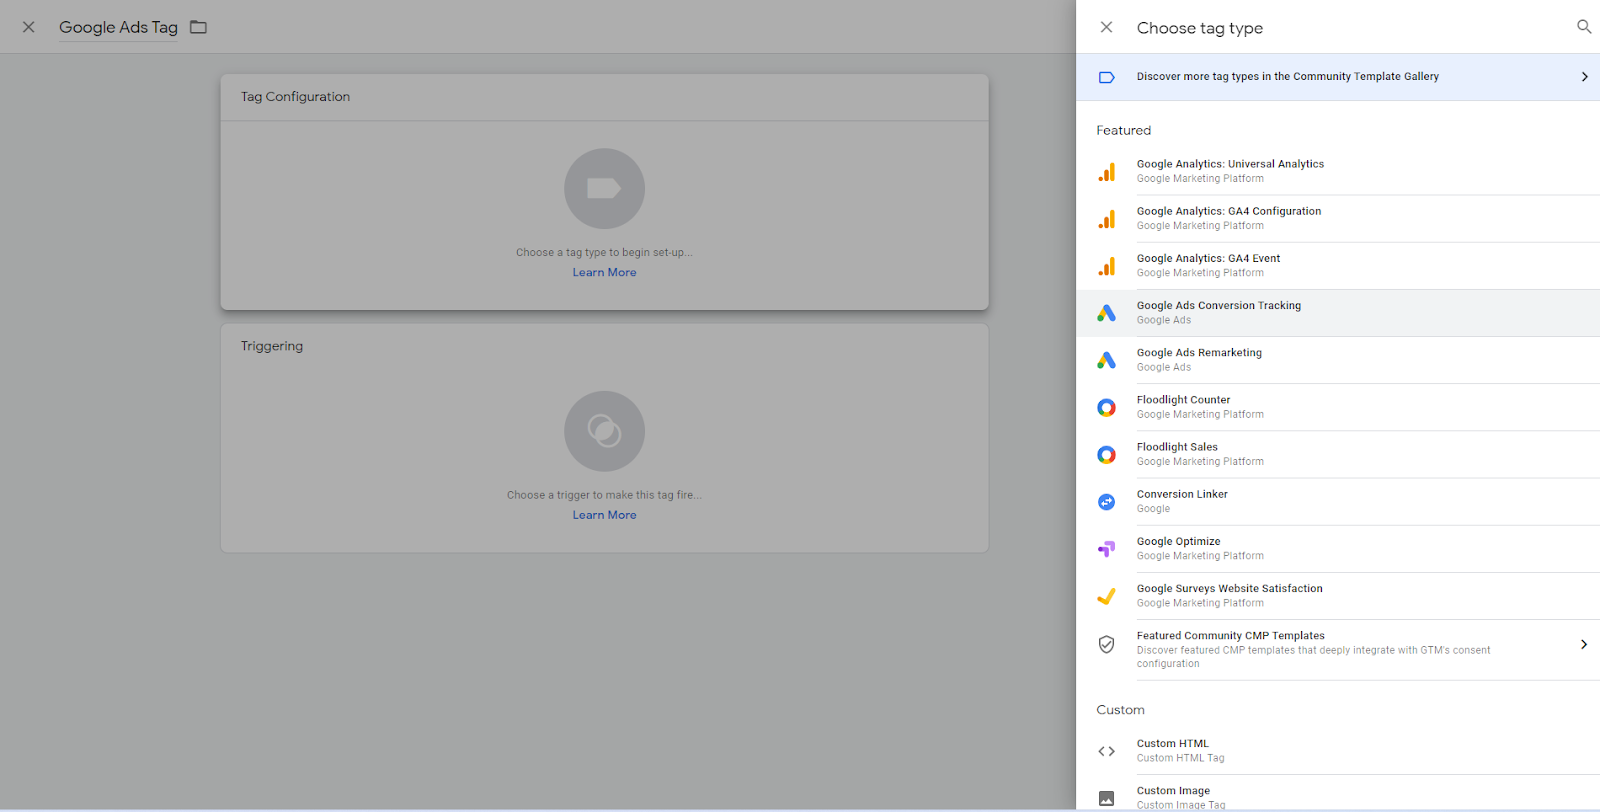The height and width of the screenshot is (812, 1600).
Task: Open Learn More link under Triggering
Action: point(604,515)
